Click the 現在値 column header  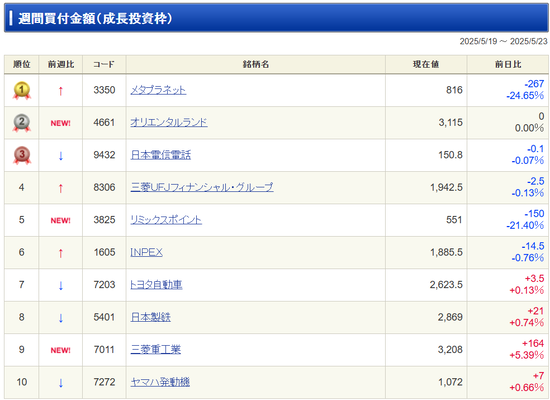[426, 64]
